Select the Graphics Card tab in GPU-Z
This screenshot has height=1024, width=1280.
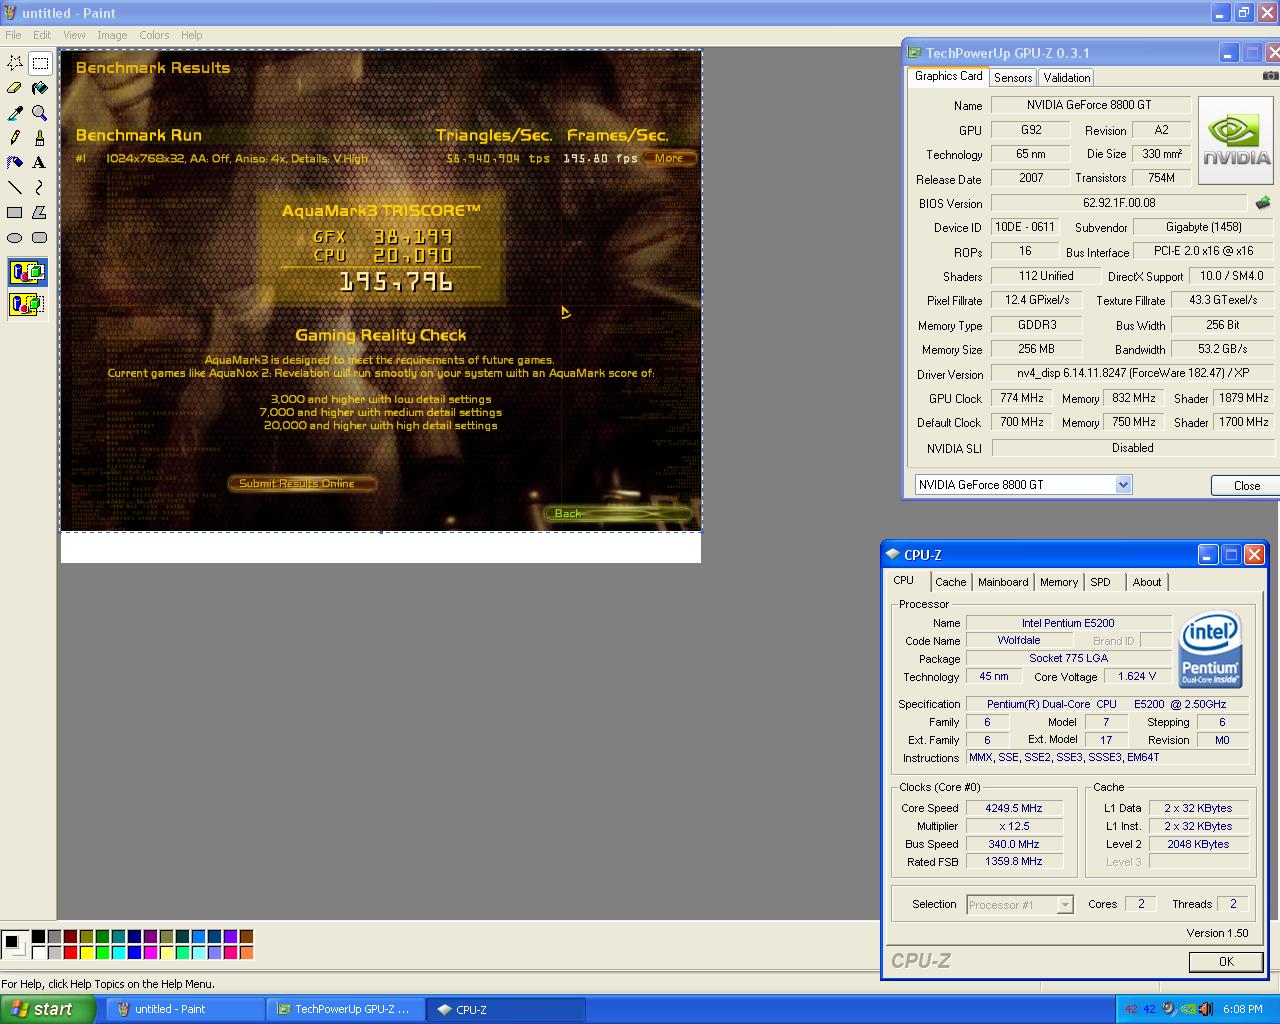tap(949, 76)
